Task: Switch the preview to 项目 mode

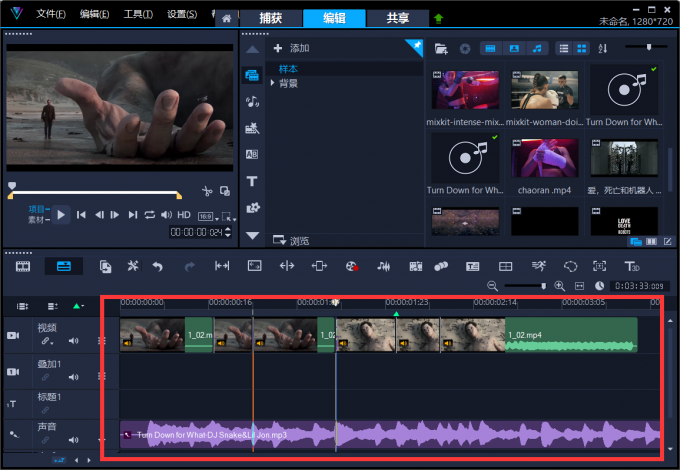Action: click(38, 209)
